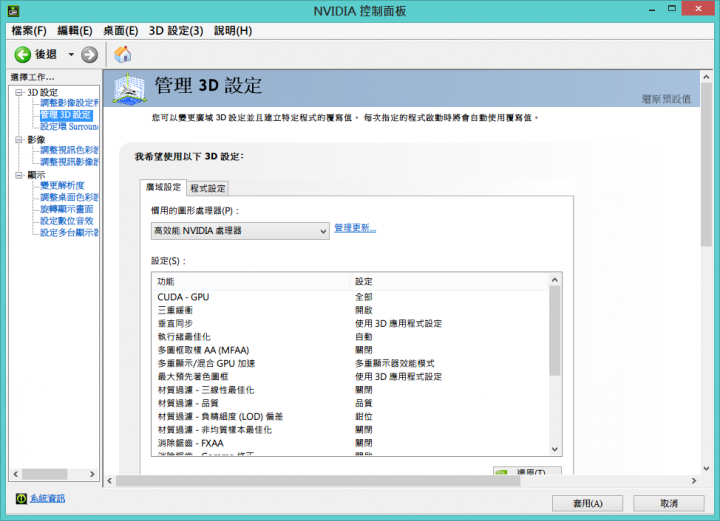Click main panel scroll-down arrow
Screen dimensions: 720x521
click(707, 469)
